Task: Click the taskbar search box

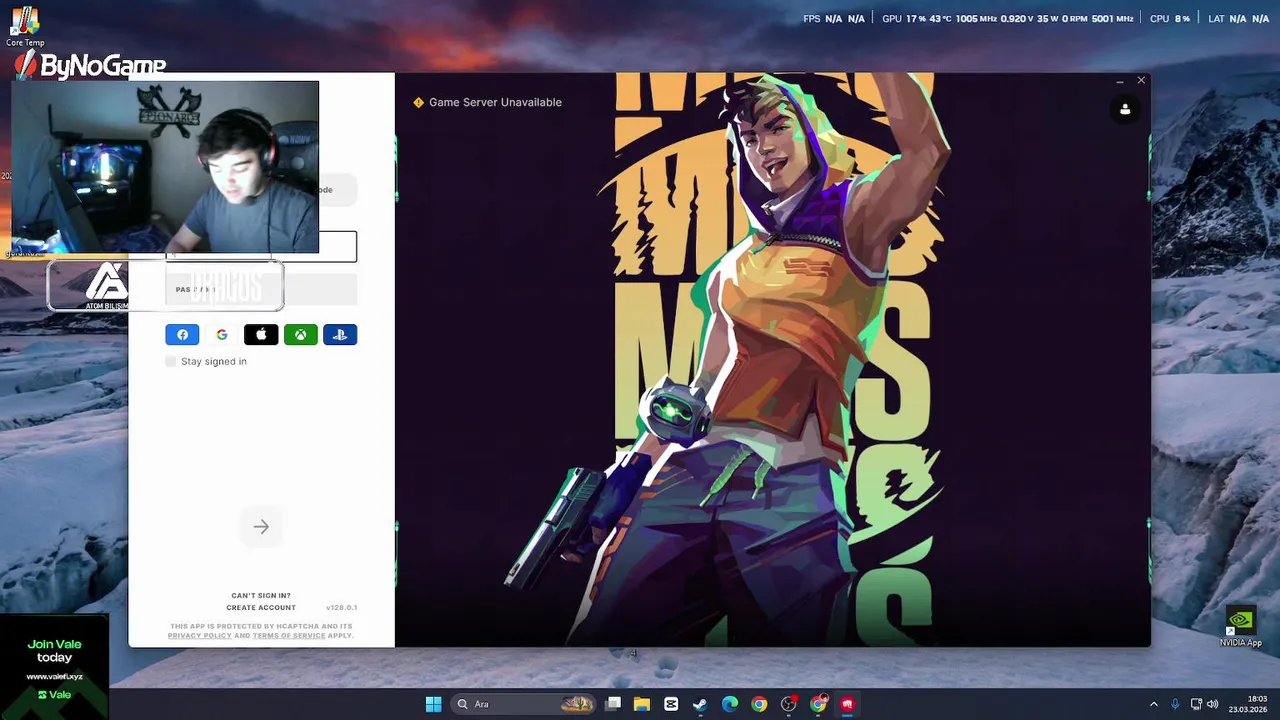Action: (x=524, y=704)
